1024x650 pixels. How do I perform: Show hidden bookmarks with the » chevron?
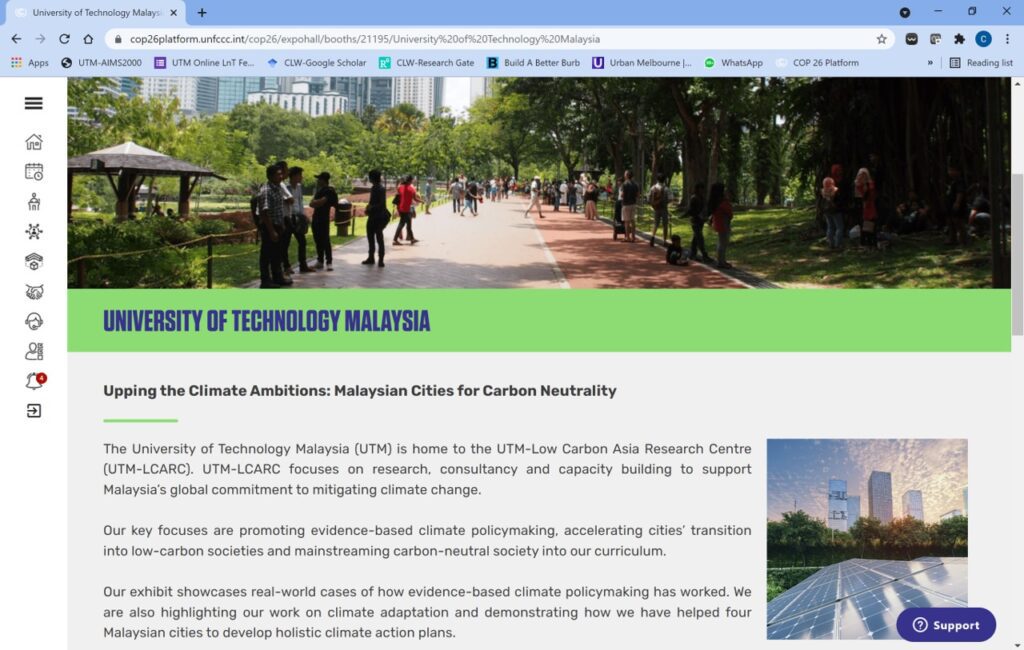pyautogui.click(x=930, y=63)
